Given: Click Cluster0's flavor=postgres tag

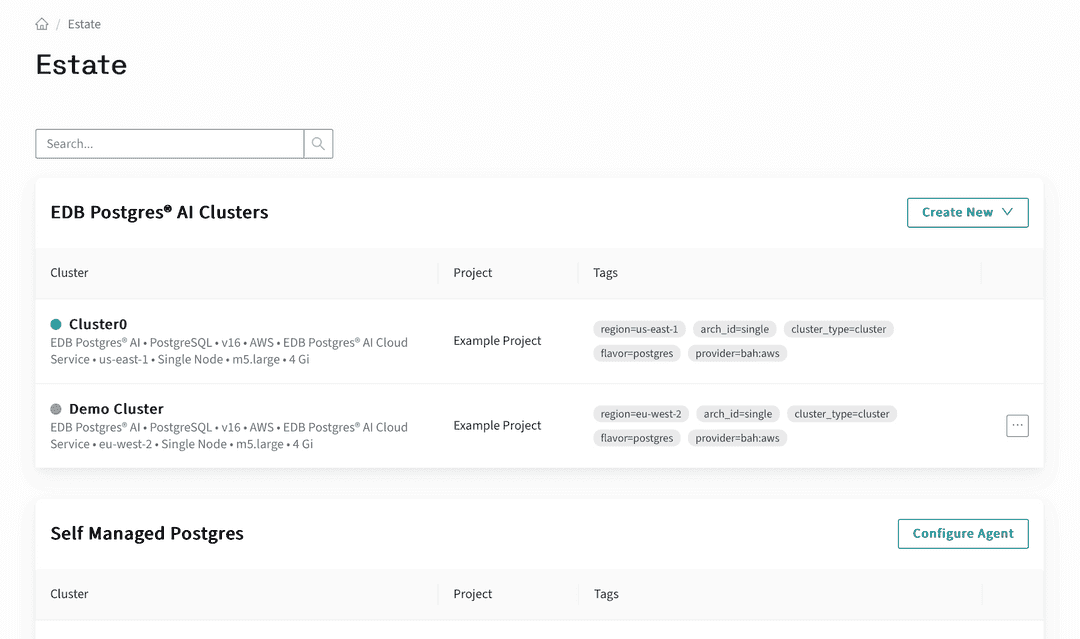Looking at the screenshot, I should click(x=637, y=353).
